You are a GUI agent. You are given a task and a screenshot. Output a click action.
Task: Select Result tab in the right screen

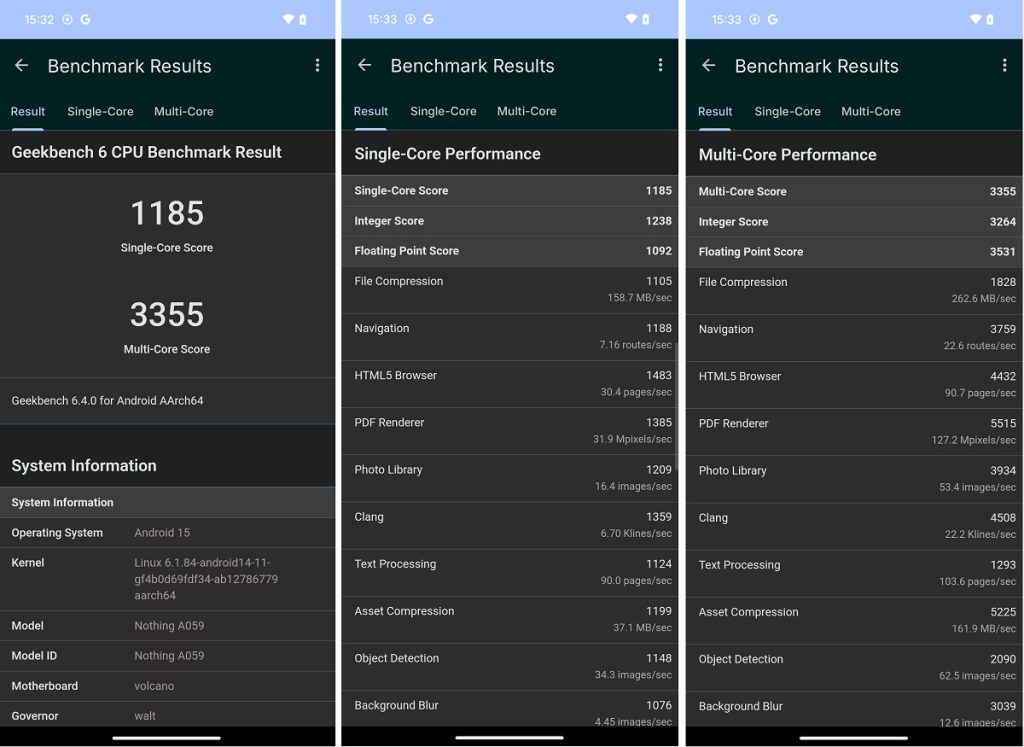pyautogui.click(x=714, y=112)
